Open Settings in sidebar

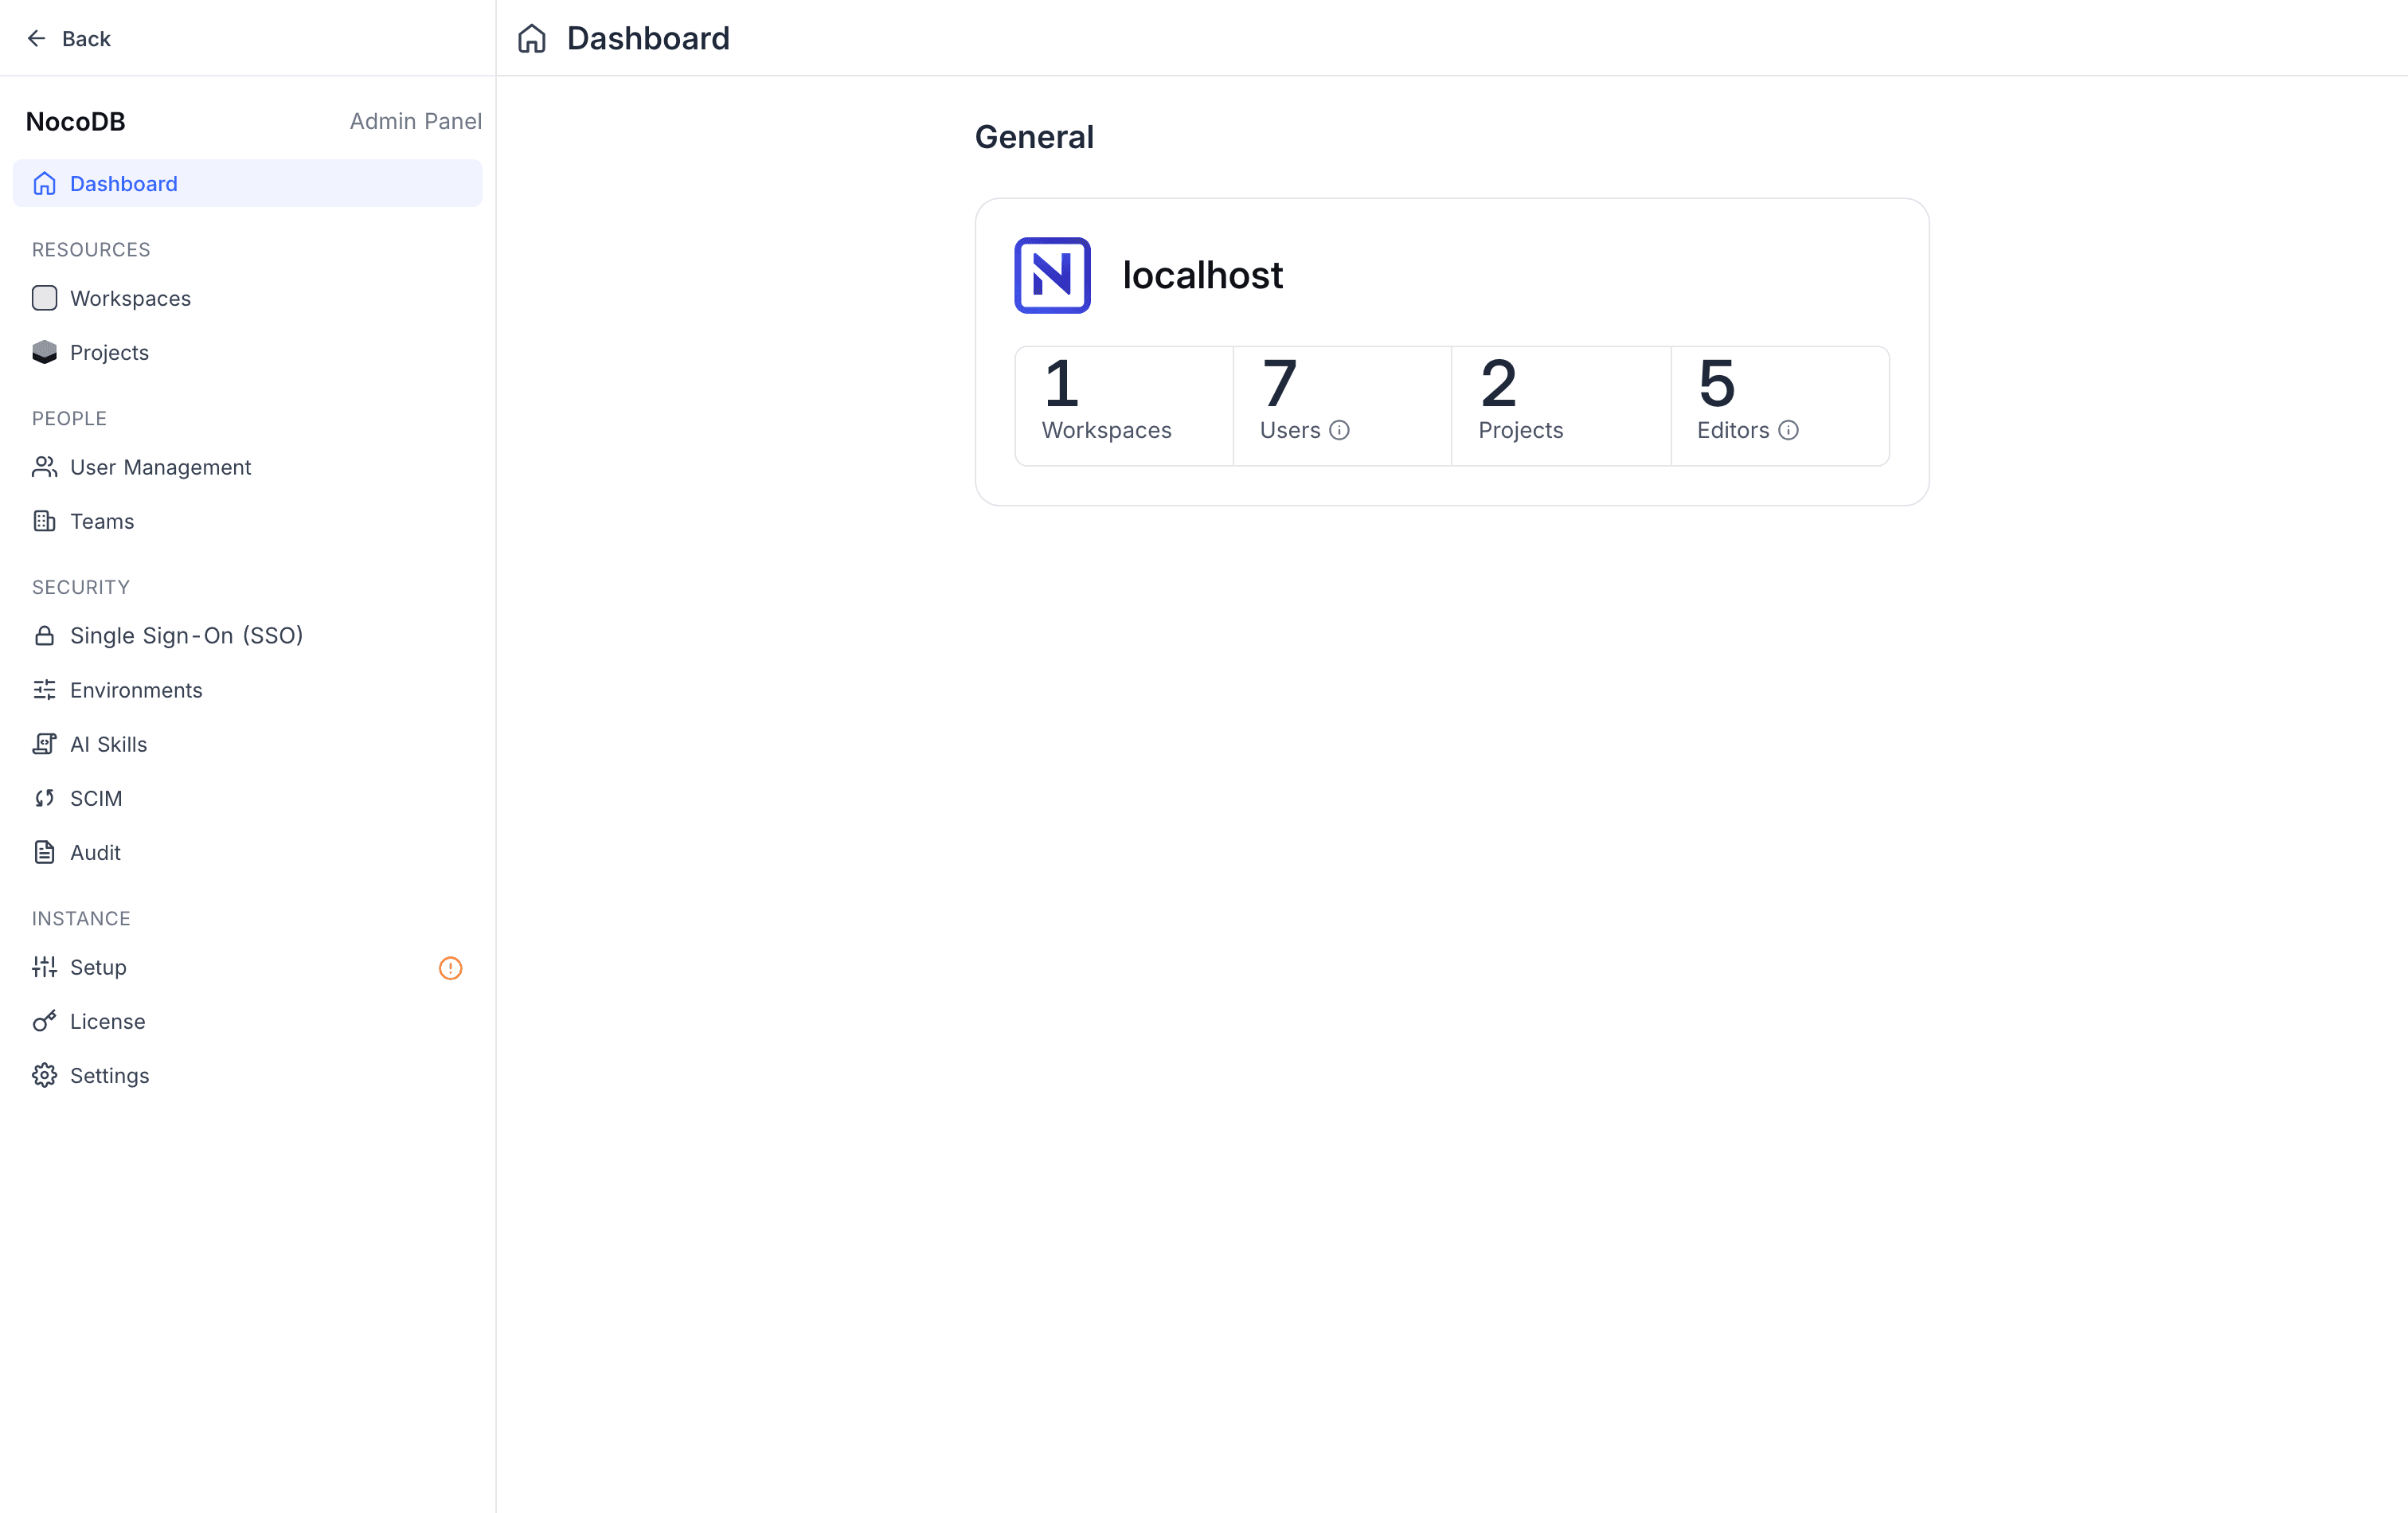[247, 1075]
